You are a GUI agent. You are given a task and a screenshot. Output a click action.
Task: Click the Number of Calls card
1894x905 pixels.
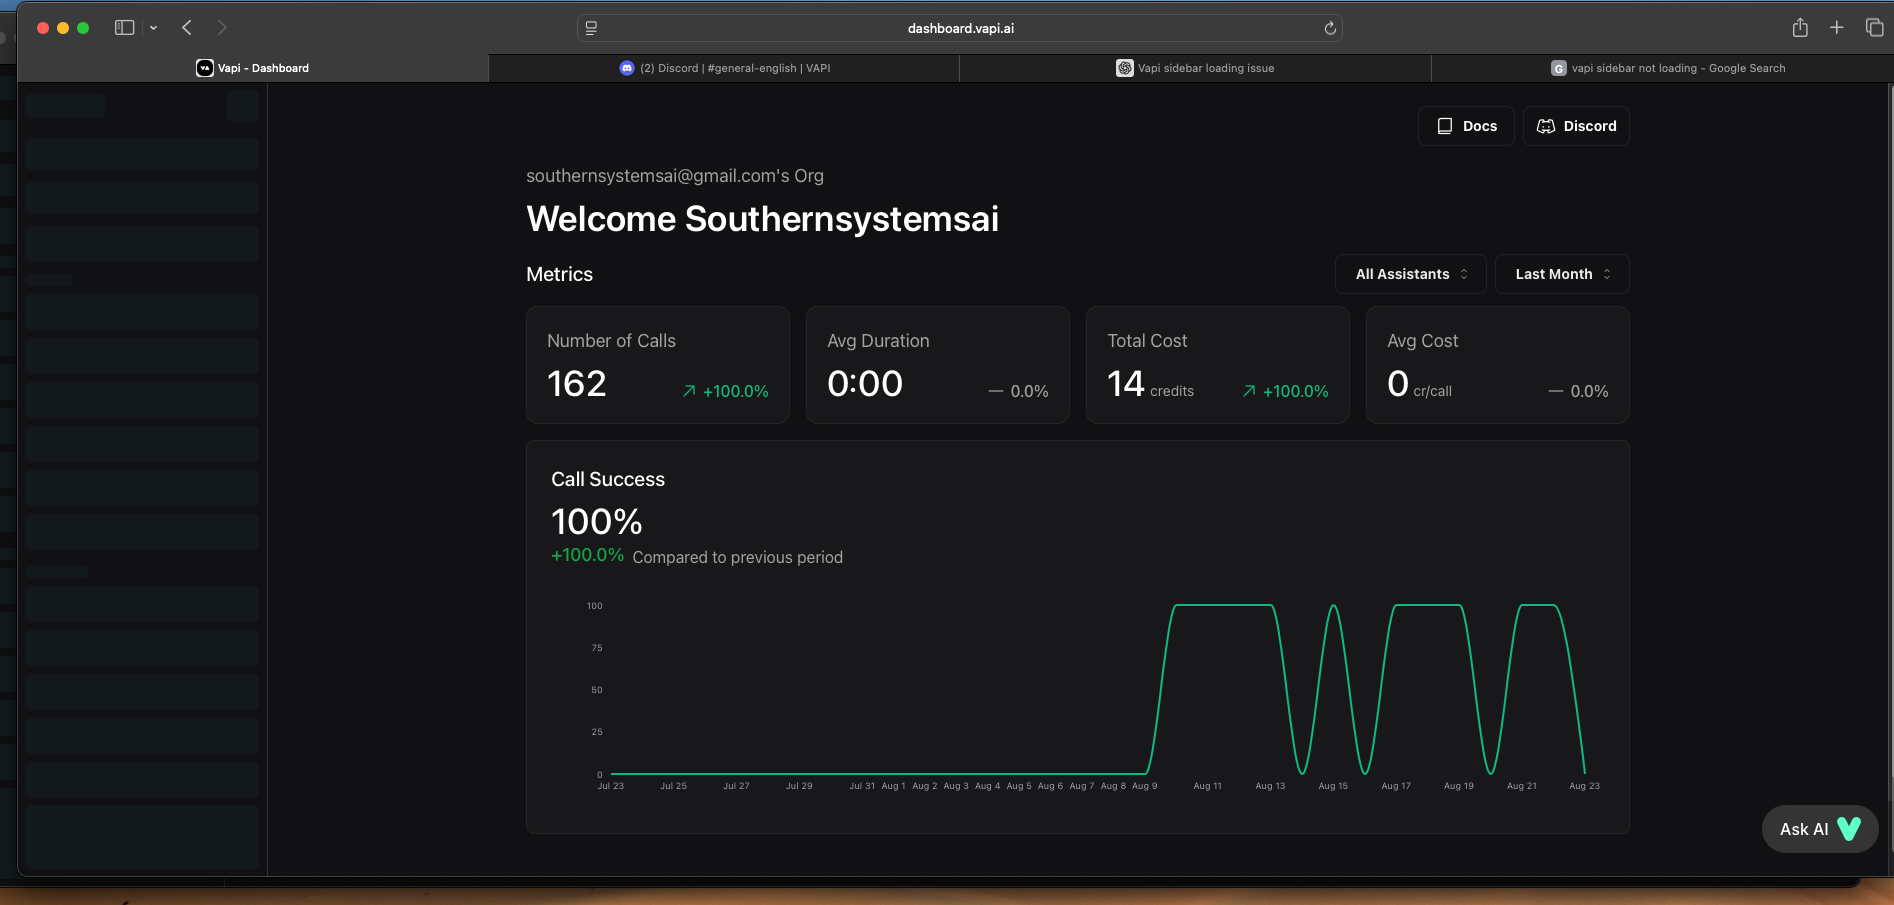[x=658, y=365]
